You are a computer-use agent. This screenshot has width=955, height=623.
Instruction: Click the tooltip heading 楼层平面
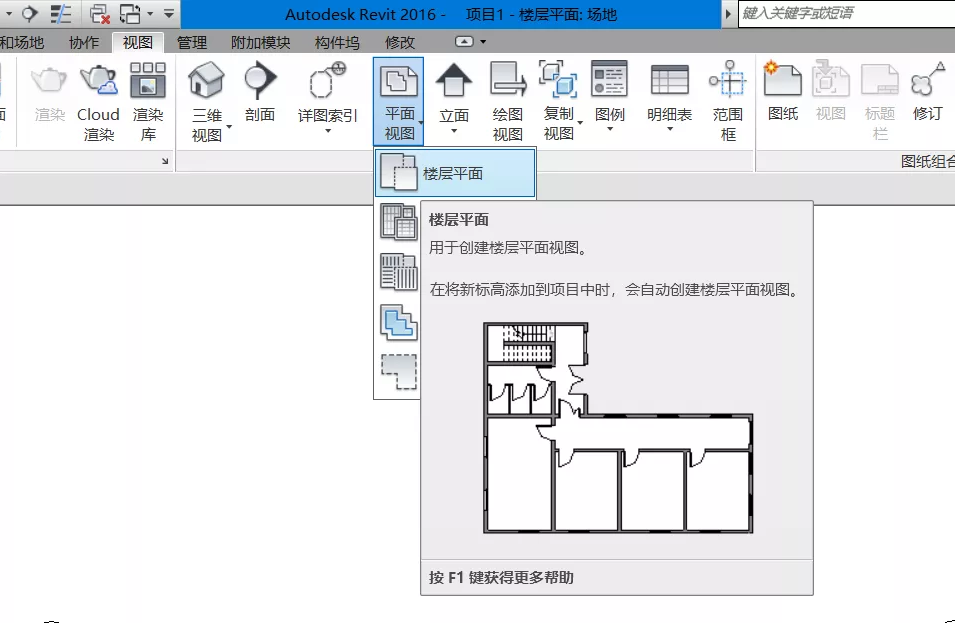tap(459, 220)
